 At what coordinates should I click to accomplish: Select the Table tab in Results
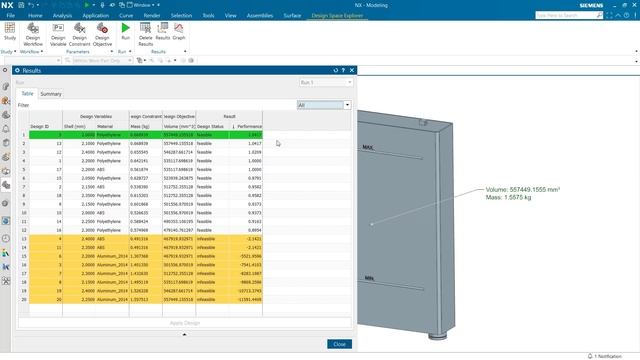(27, 93)
